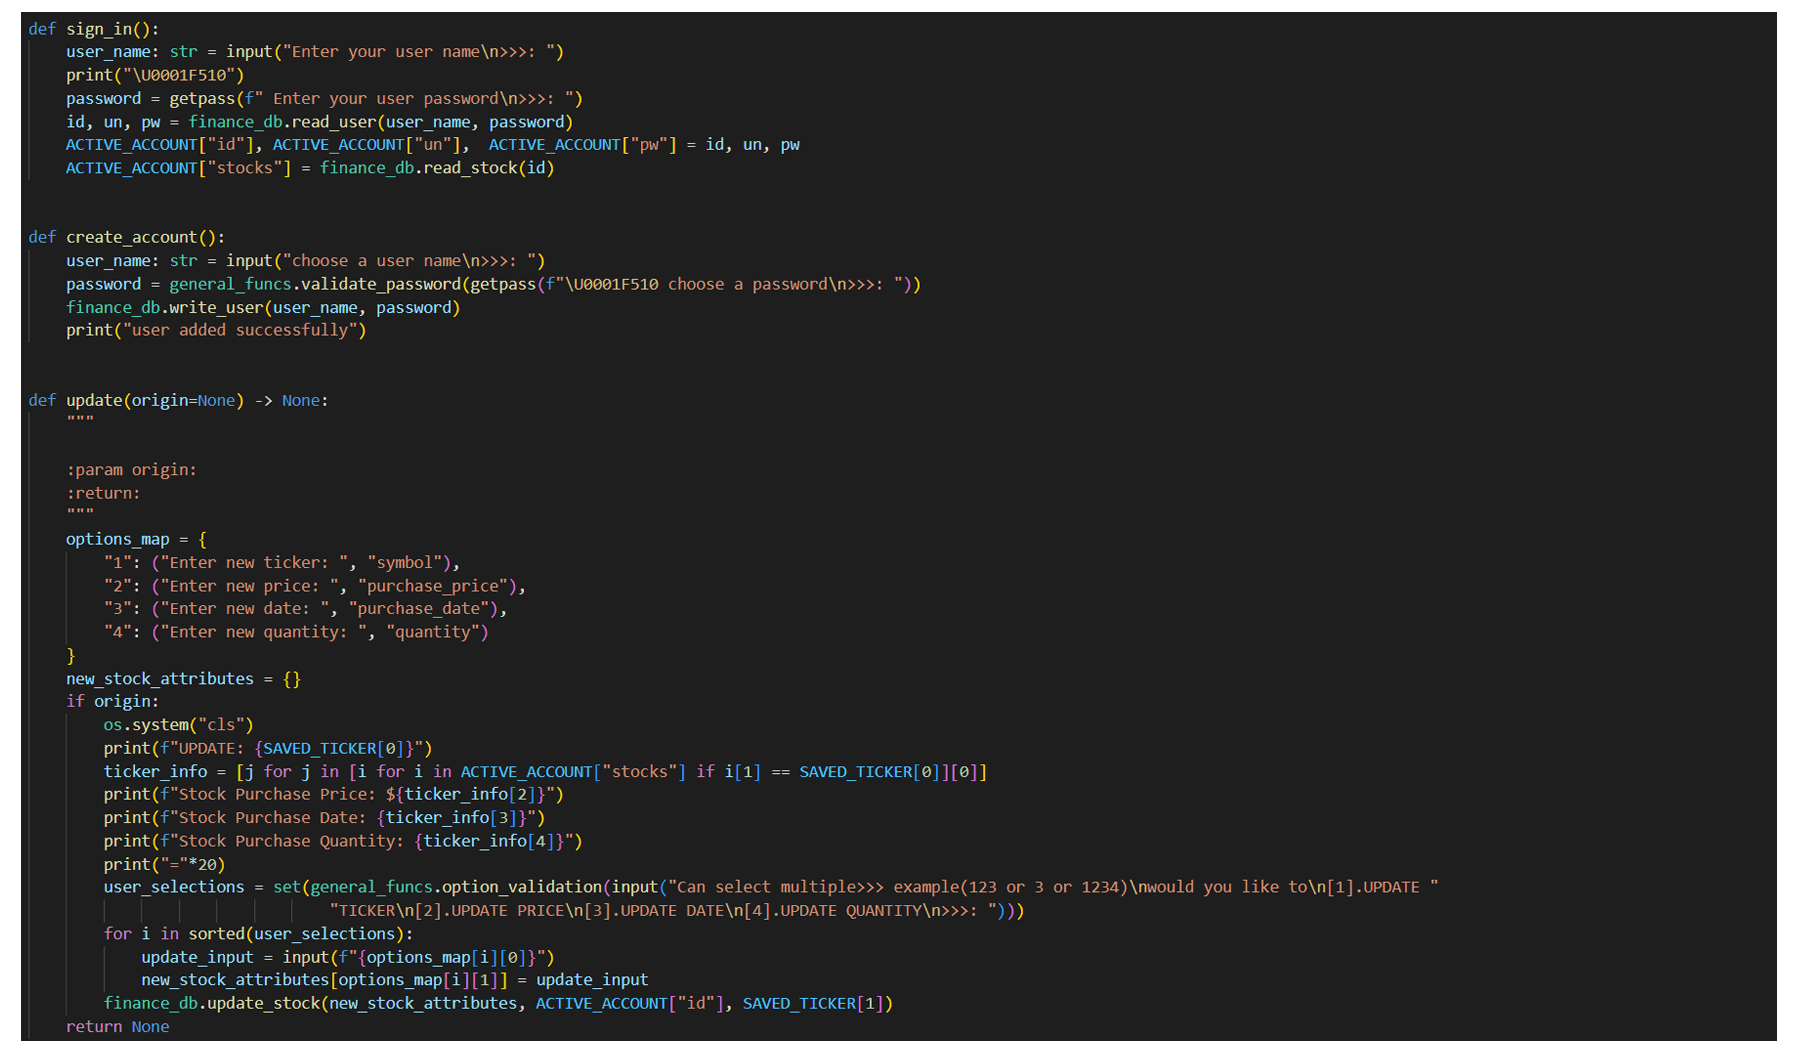Click the 'ACTIVE_ACCOUNT["id"], ACTIVE_ACCOUNT["un"]' assignment line
The width and height of the screenshot is (1798, 1053).
coord(433,145)
